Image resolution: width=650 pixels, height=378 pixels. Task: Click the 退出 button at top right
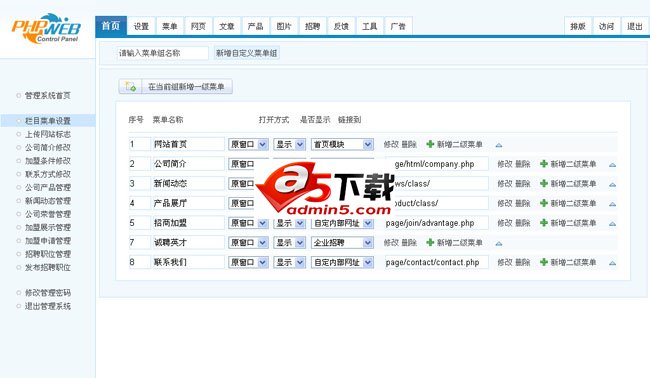point(634,27)
